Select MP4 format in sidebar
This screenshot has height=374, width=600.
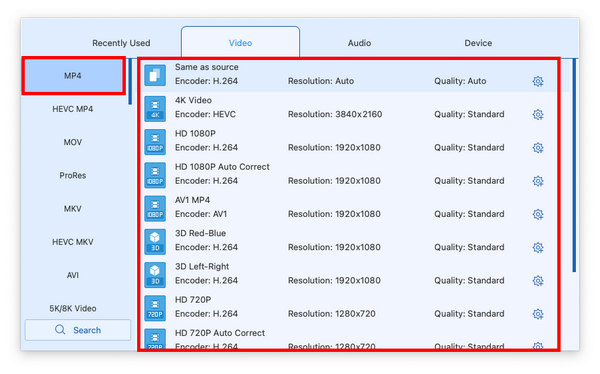click(73, 76)
